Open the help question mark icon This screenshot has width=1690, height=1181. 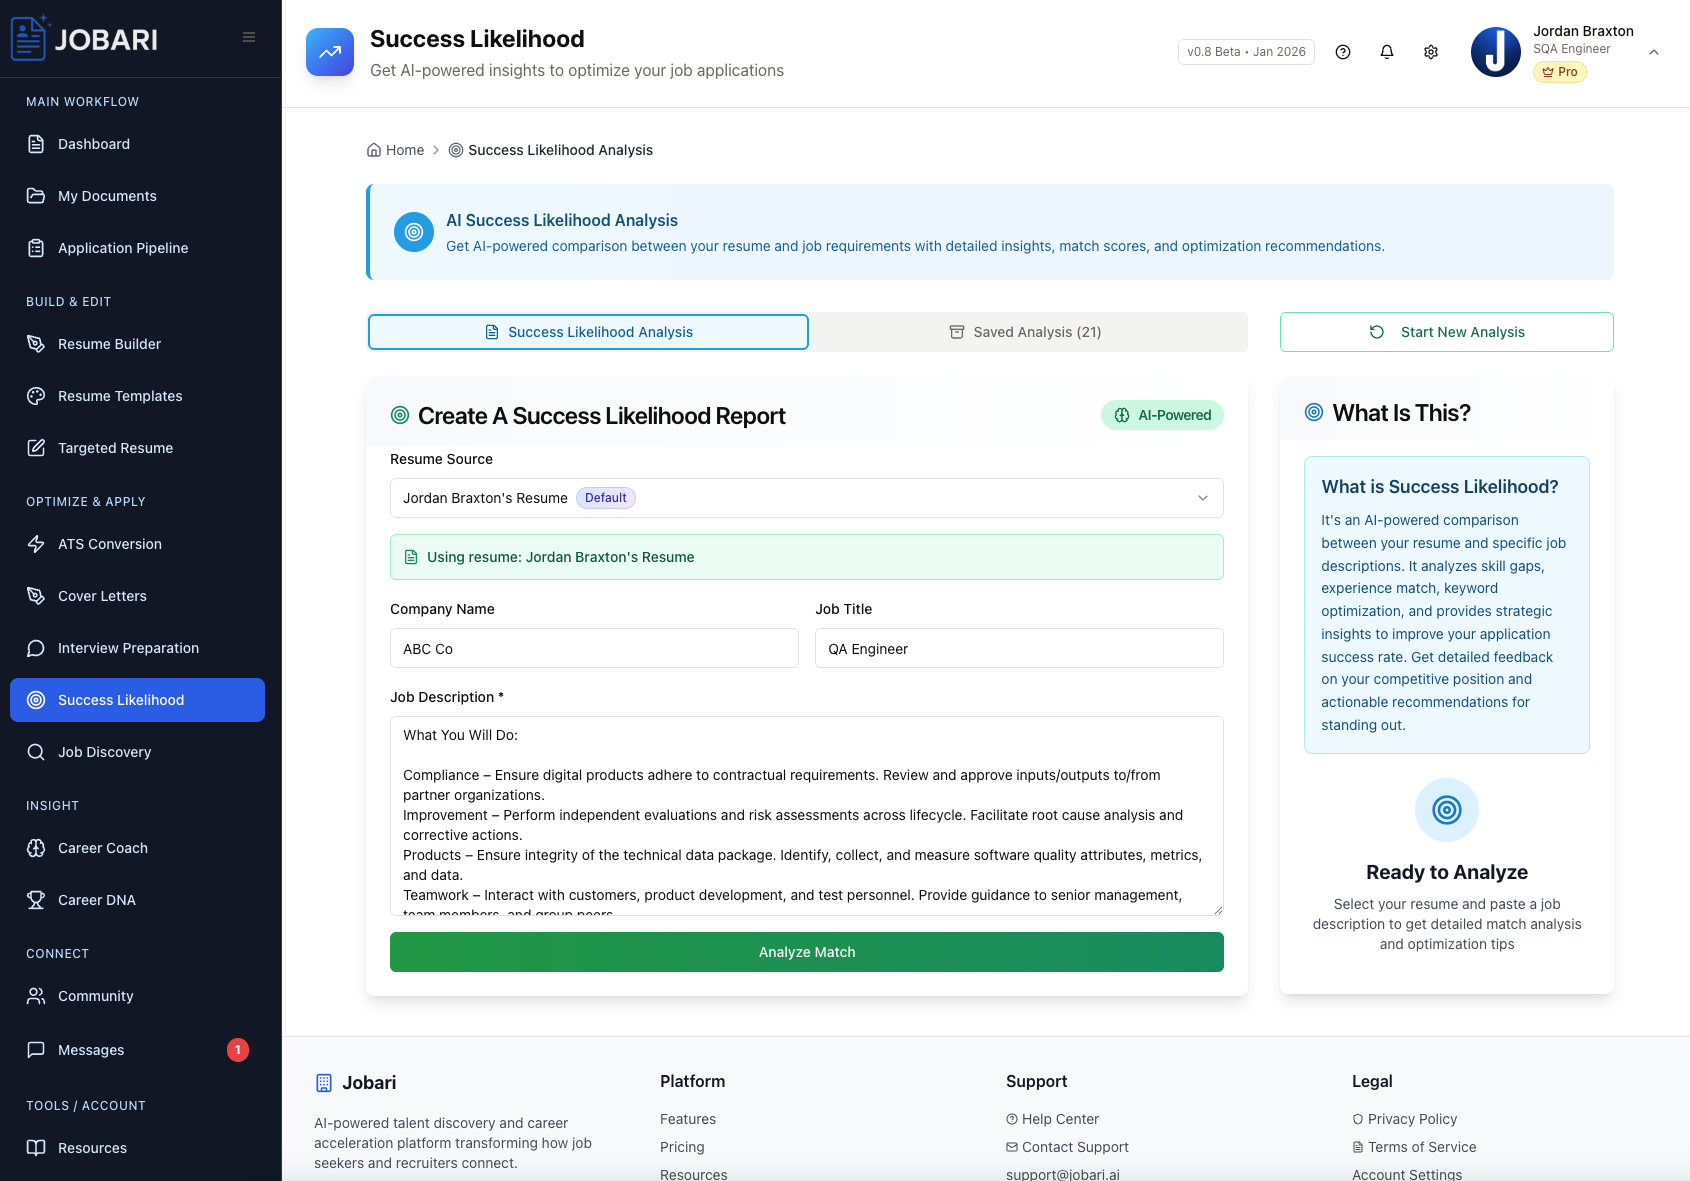1343,51
